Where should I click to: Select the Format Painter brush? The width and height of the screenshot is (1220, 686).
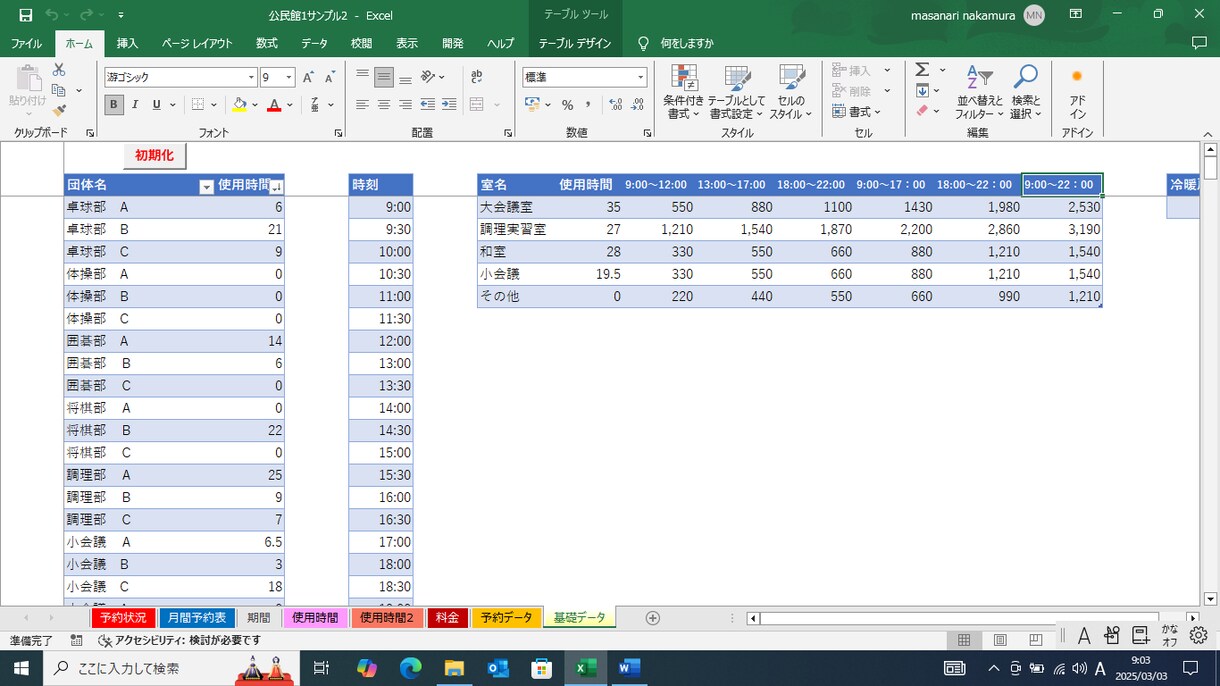[59, 110]
